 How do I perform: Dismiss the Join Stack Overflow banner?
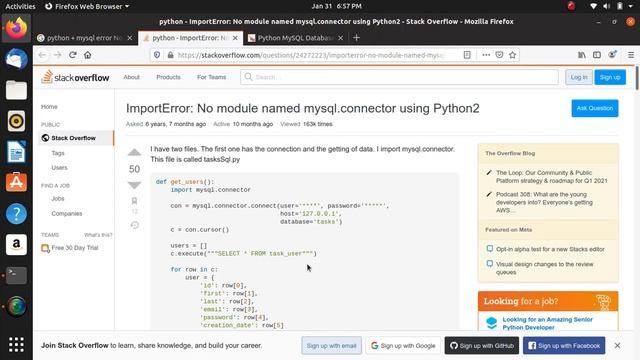[617, 345]
